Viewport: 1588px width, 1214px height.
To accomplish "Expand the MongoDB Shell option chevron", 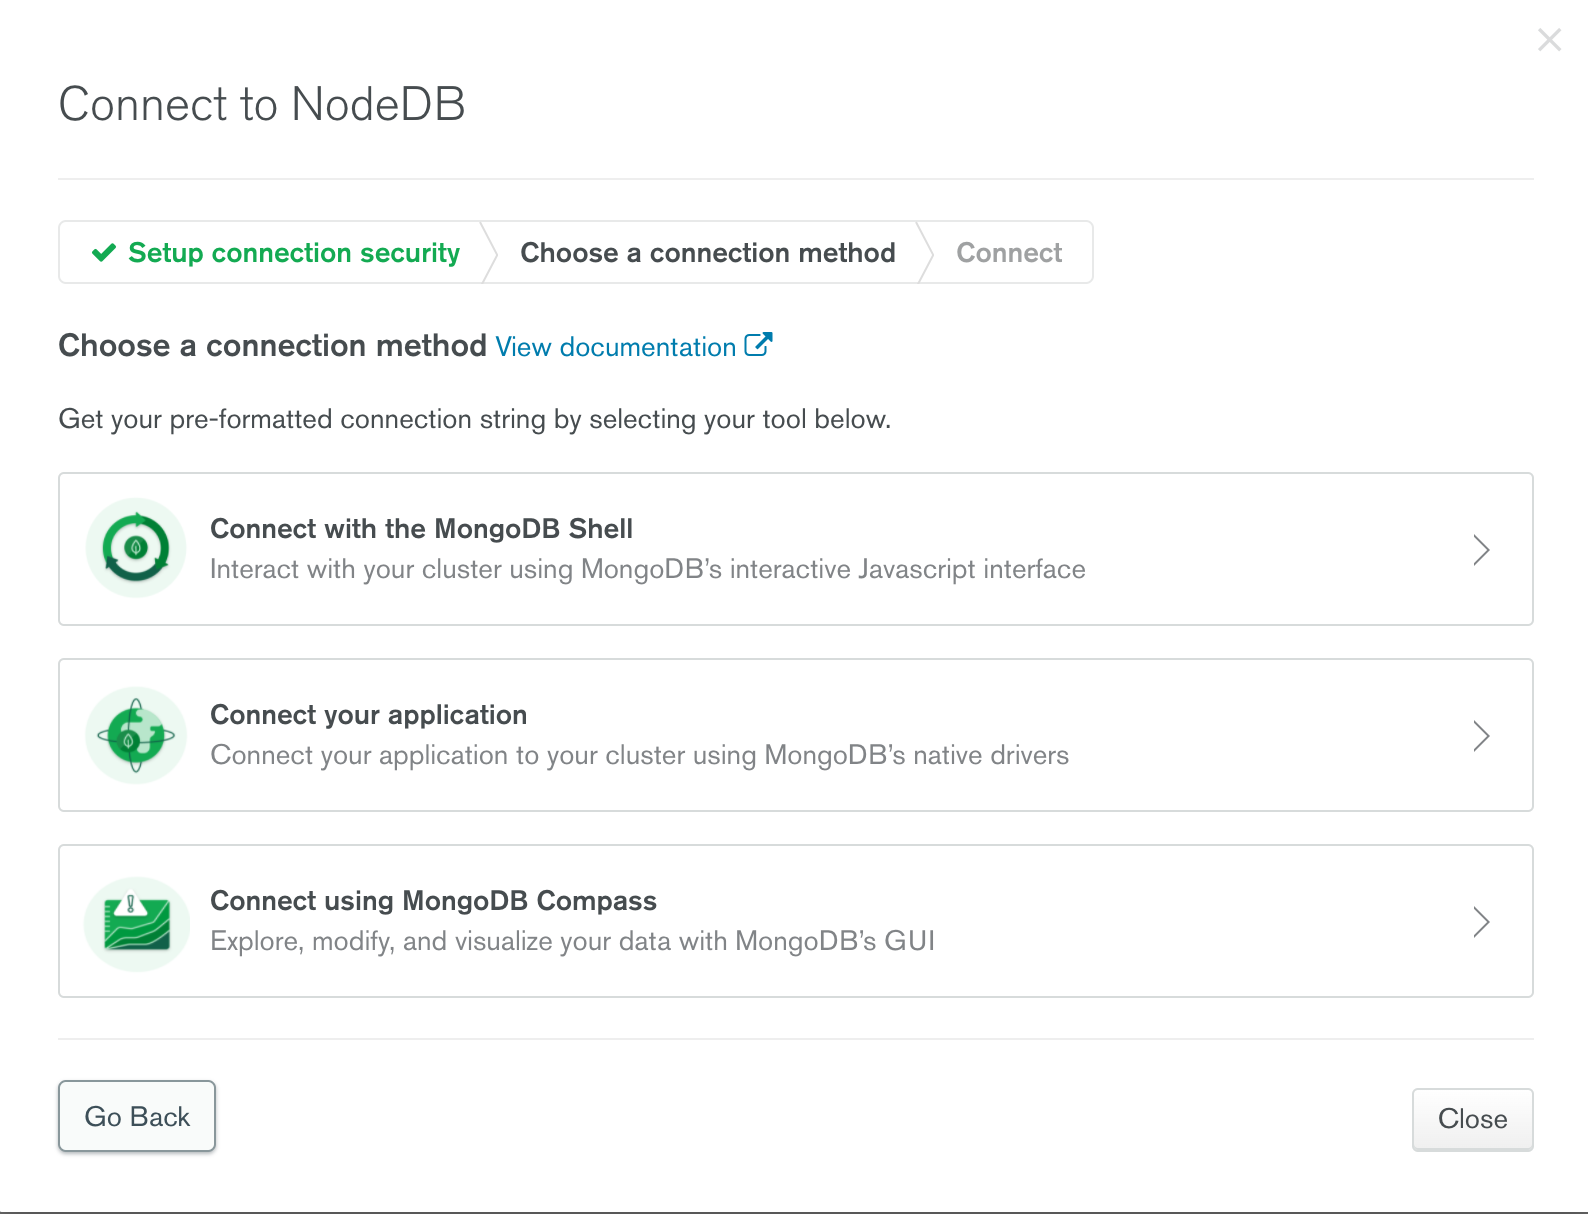I will [x=1481, y=549].
